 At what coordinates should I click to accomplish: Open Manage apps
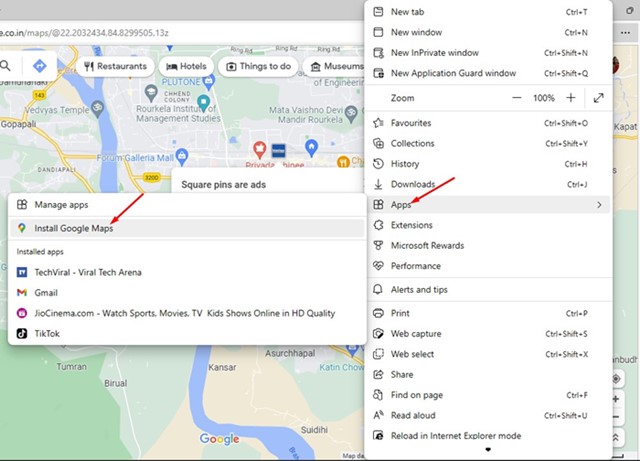coord(187,205)
